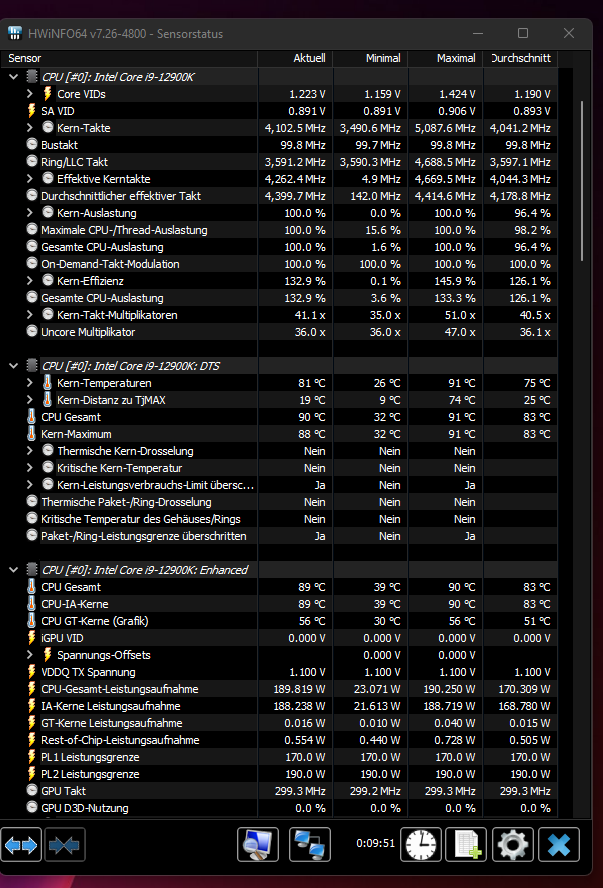This screenshot has height=888, width=603.
Task: Select the GT-Kerne Leistungsaufnahme row
Action: (x=280, y=723)
